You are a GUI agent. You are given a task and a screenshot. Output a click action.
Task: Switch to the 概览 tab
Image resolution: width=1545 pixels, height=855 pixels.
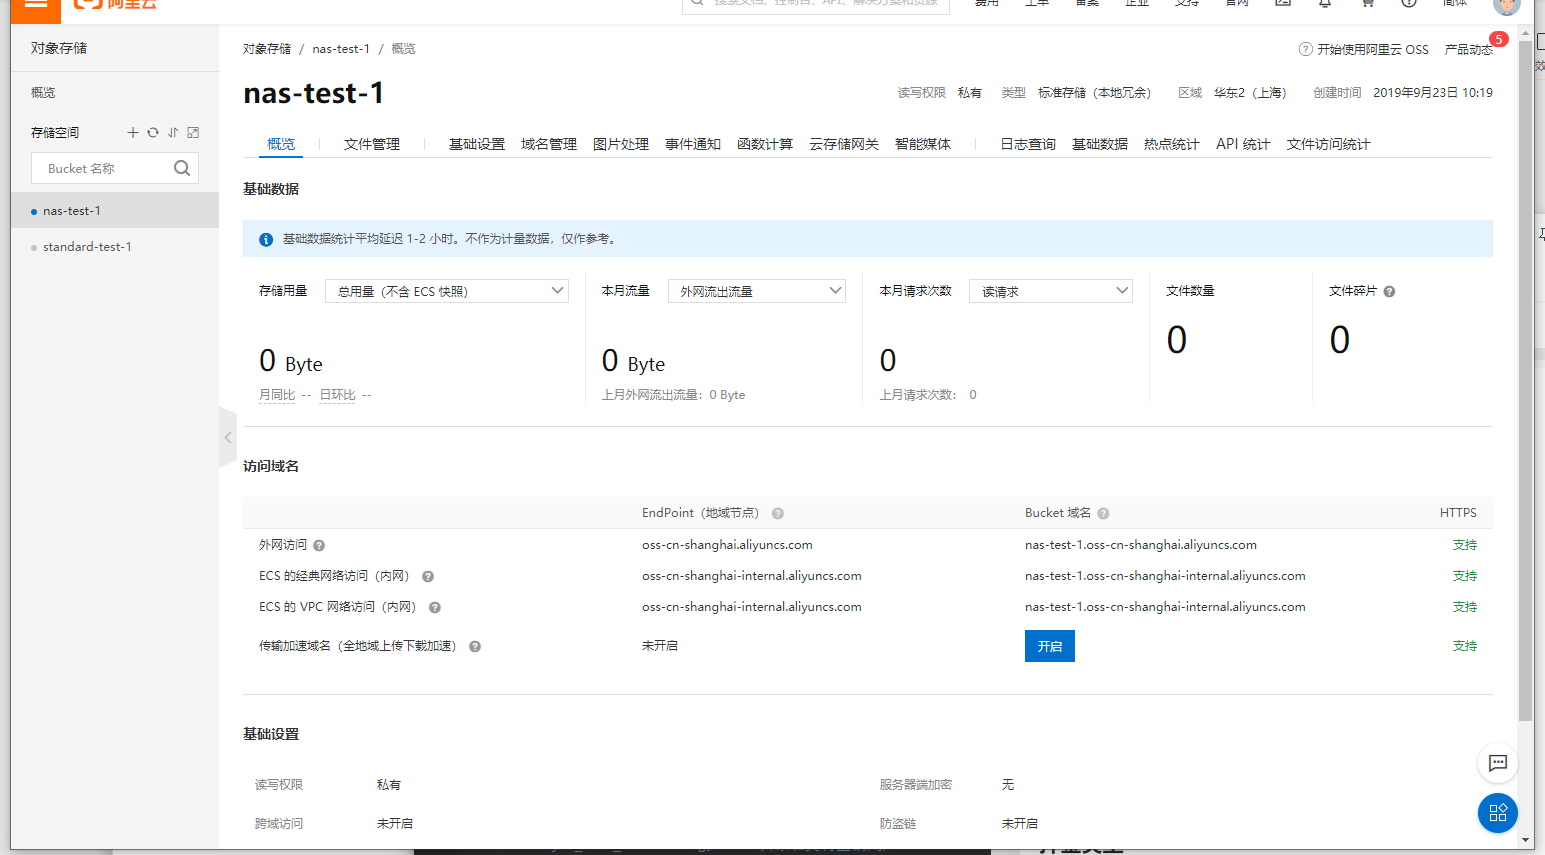tap(281, 144)
